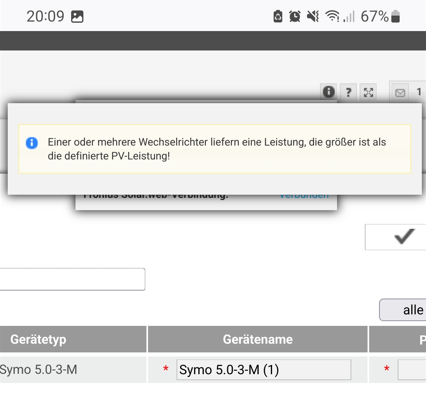This screenshot has height=403, width=426.
Task: Tap the image notification icon near clock
Action: coord(77,17)
